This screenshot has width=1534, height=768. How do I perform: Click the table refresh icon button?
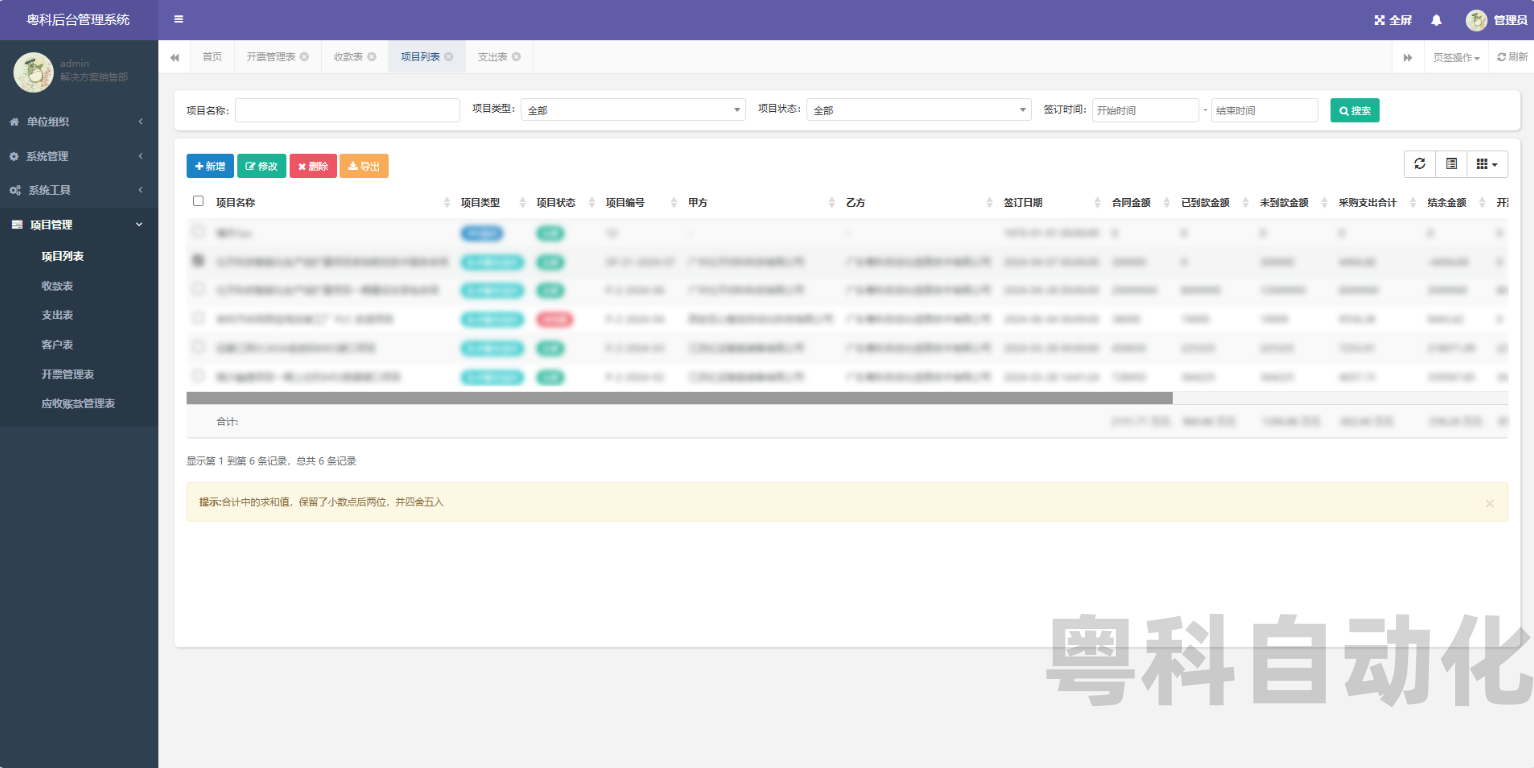coord(1419,164)
